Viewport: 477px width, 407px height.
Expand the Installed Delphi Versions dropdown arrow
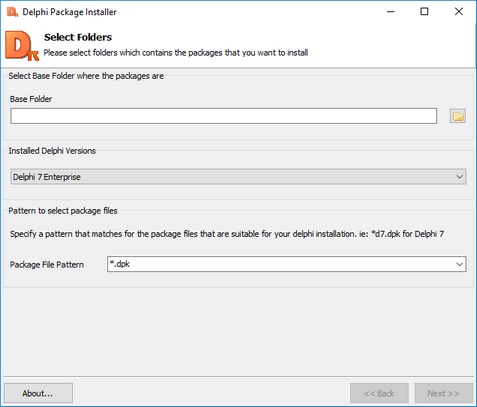(x=459, y=177)
